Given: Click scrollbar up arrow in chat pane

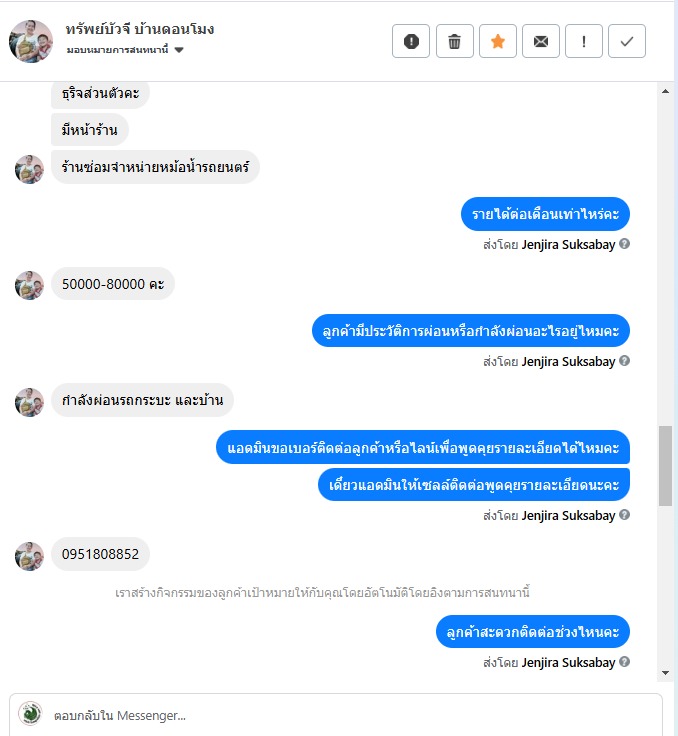Looking at the screenshot, I should point(665,91).
